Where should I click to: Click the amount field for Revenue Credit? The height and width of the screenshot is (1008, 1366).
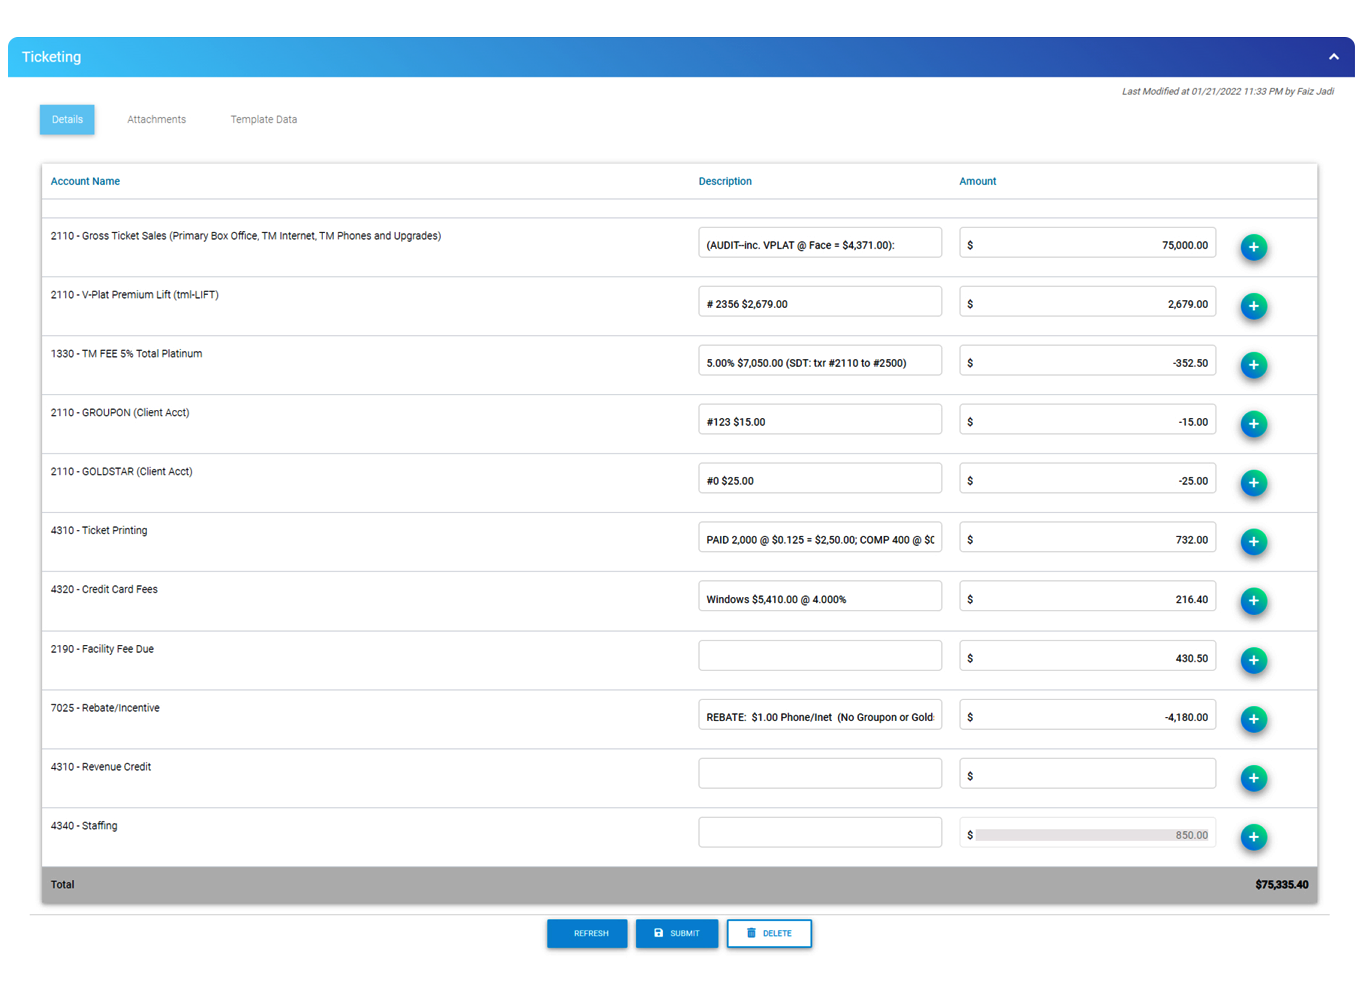tap(1087, 772)
